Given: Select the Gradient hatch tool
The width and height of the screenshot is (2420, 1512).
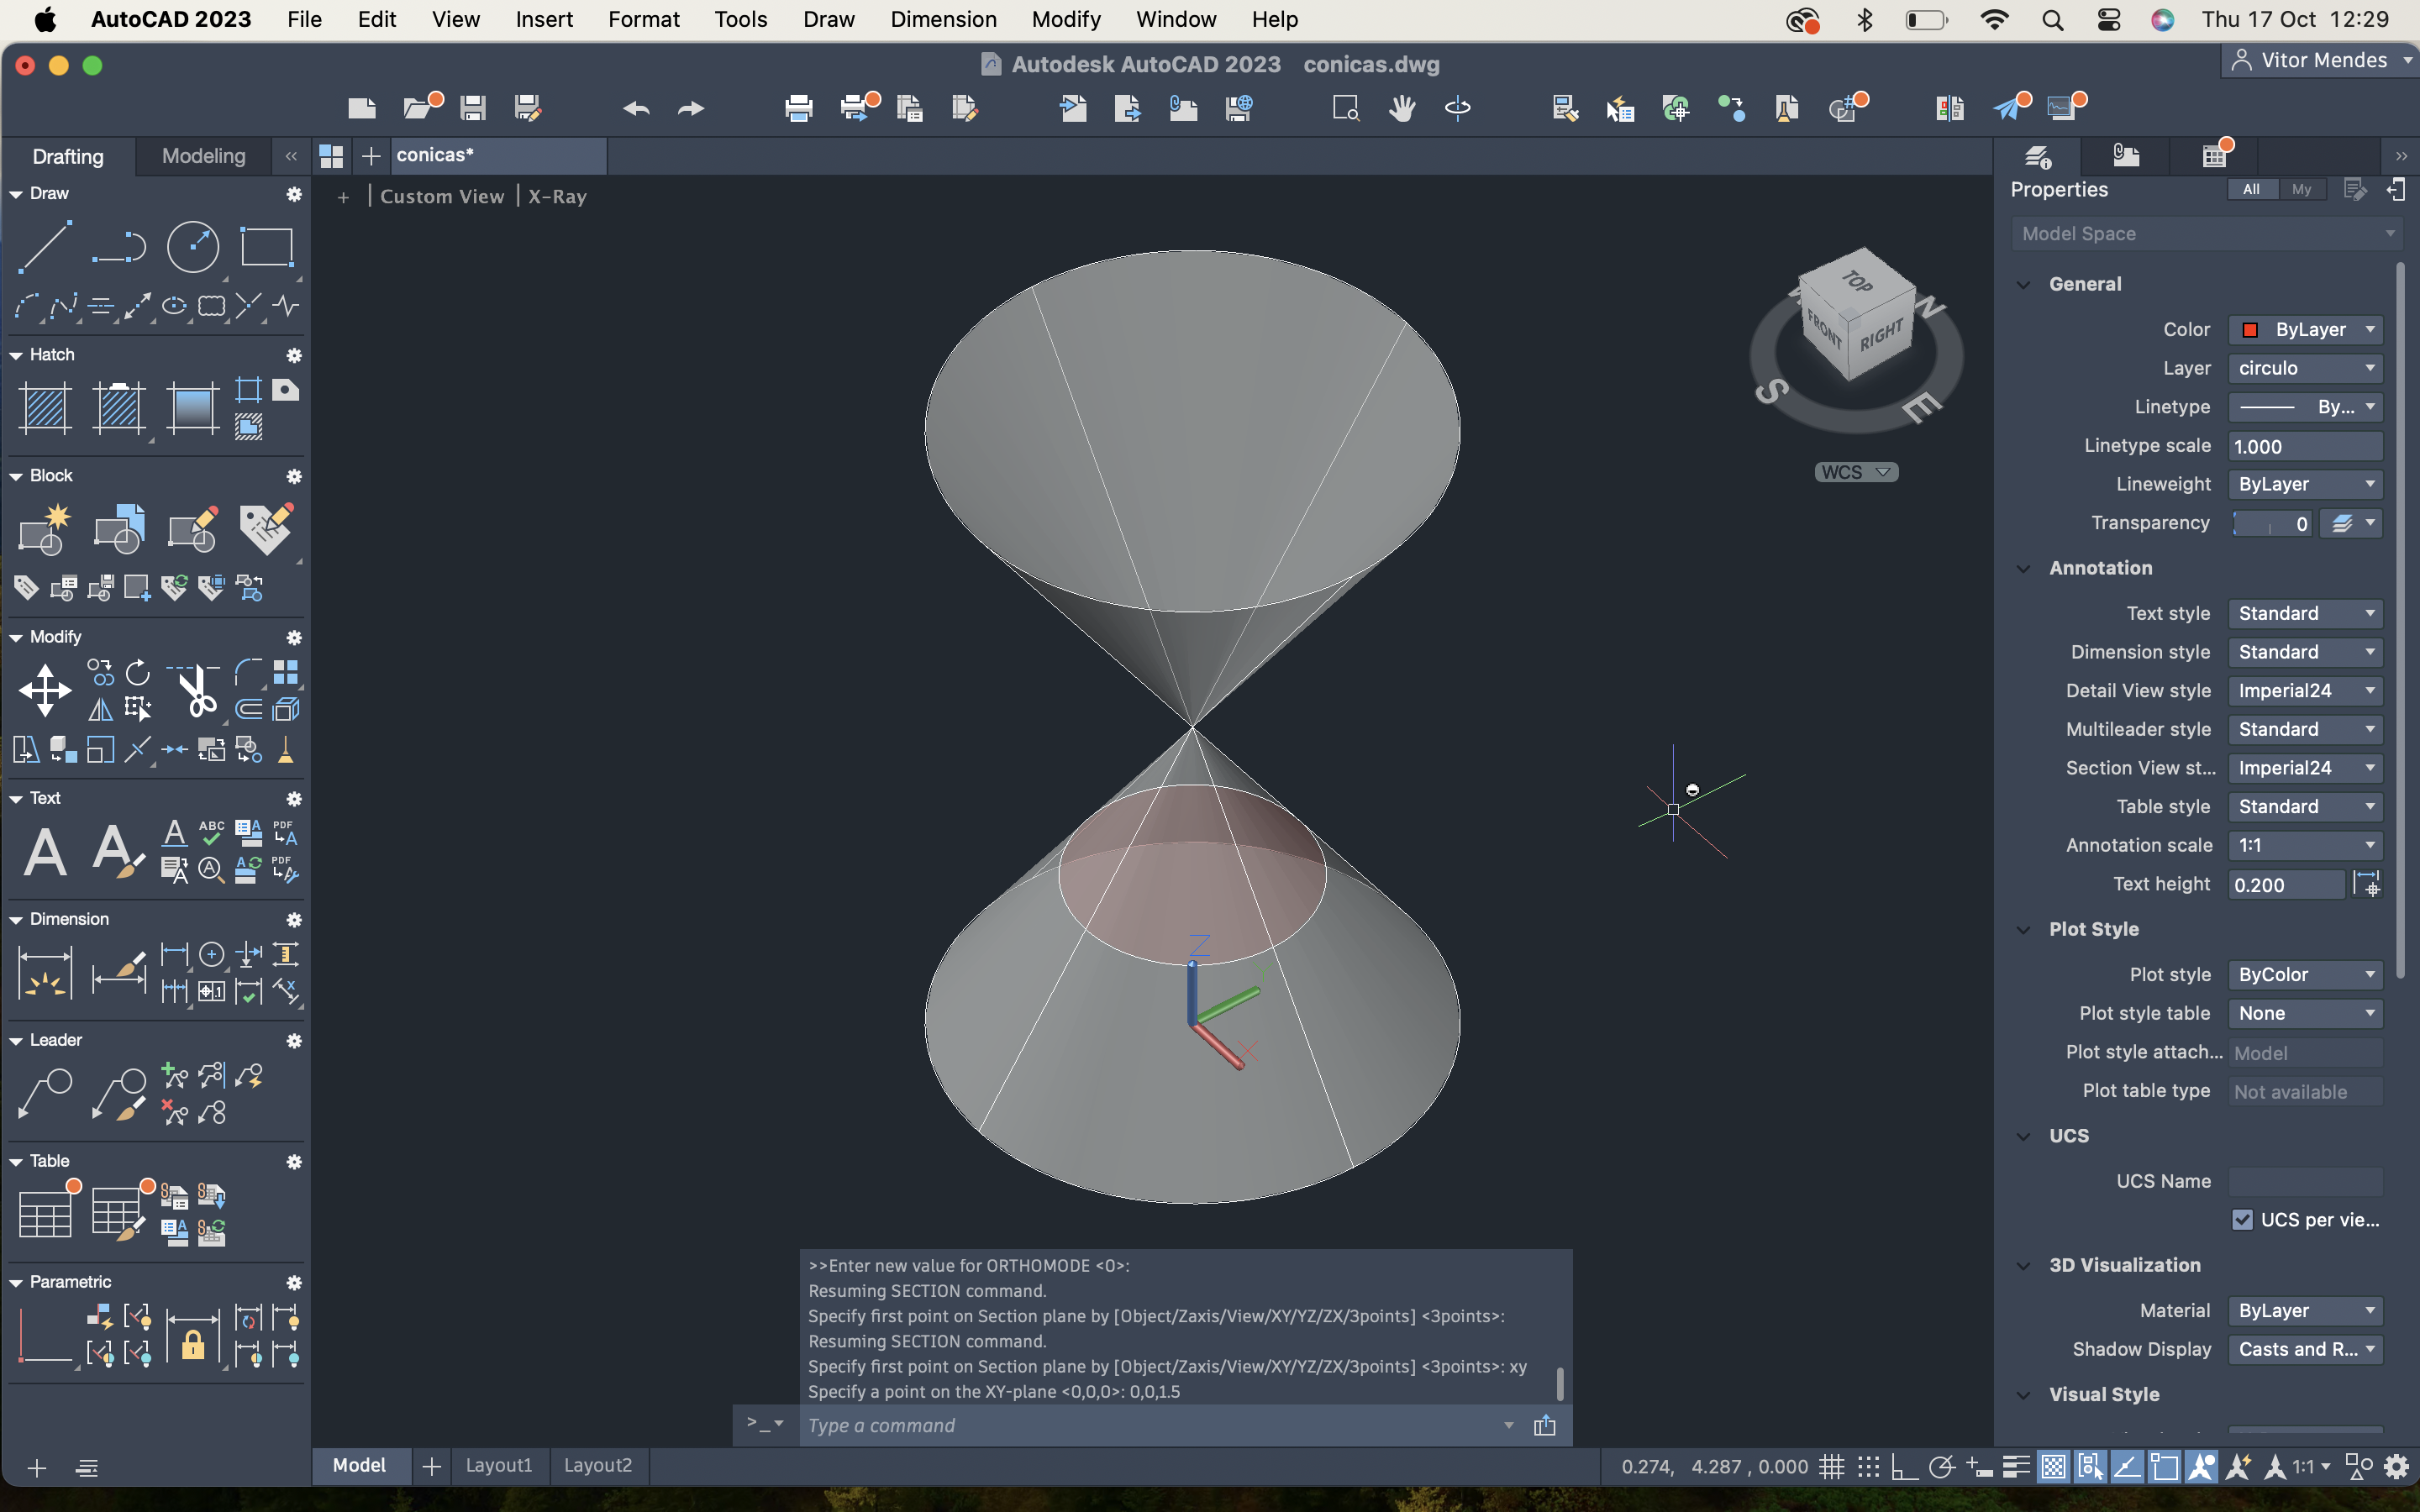Looking at the screenshot, I should (193, 408).
